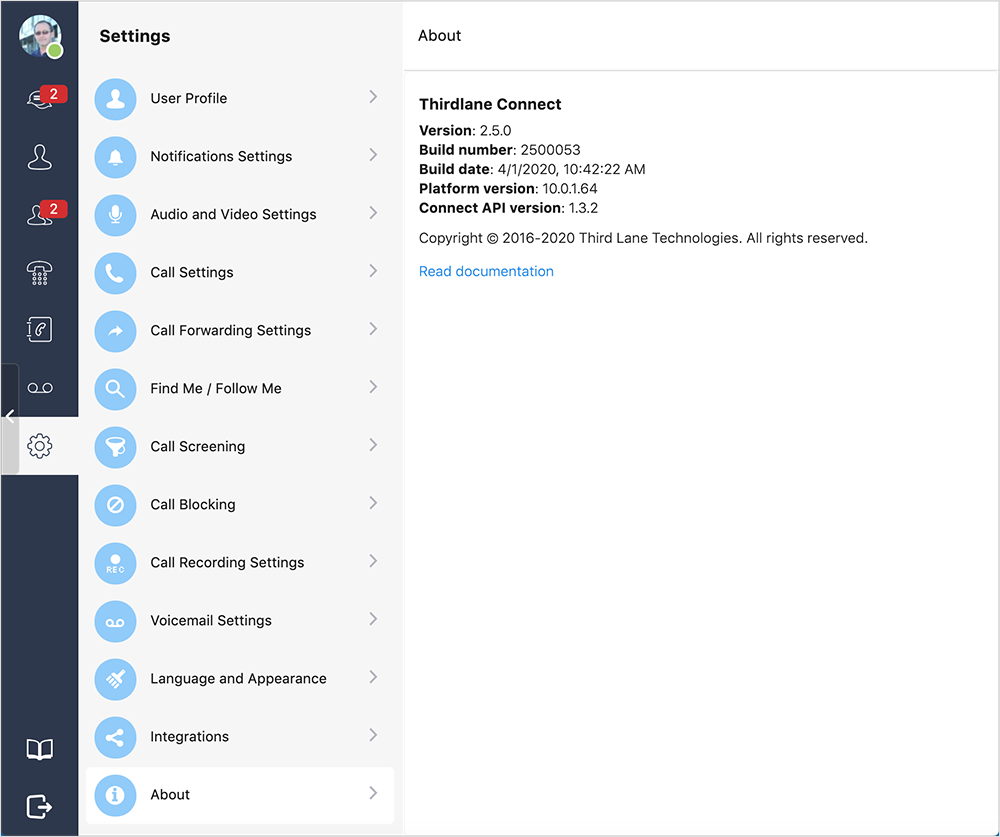Click the user avatar profile picture
Viewport: 1000px width, 837px height.
(40, 36)
